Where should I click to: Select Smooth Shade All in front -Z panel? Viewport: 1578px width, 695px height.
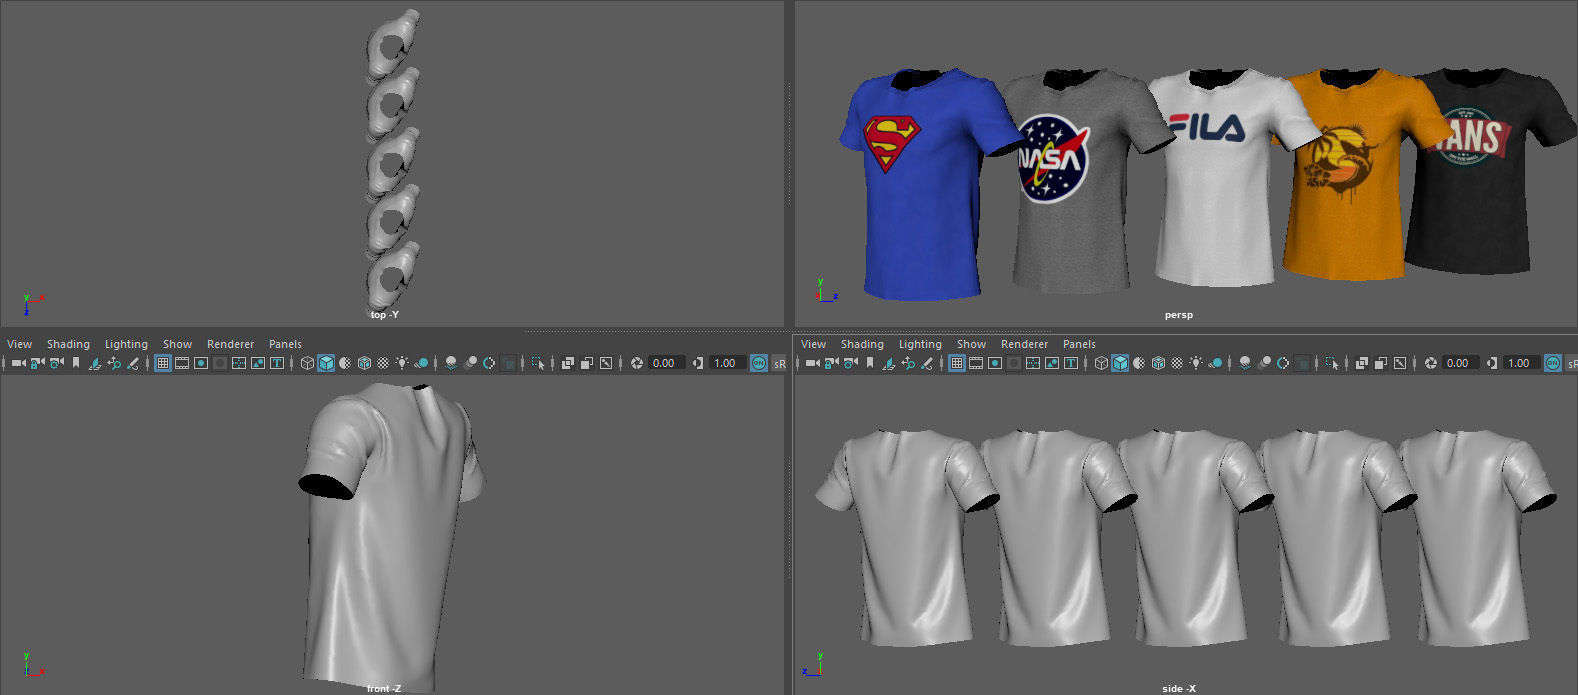pyautogui.click(x=326, y=363)
